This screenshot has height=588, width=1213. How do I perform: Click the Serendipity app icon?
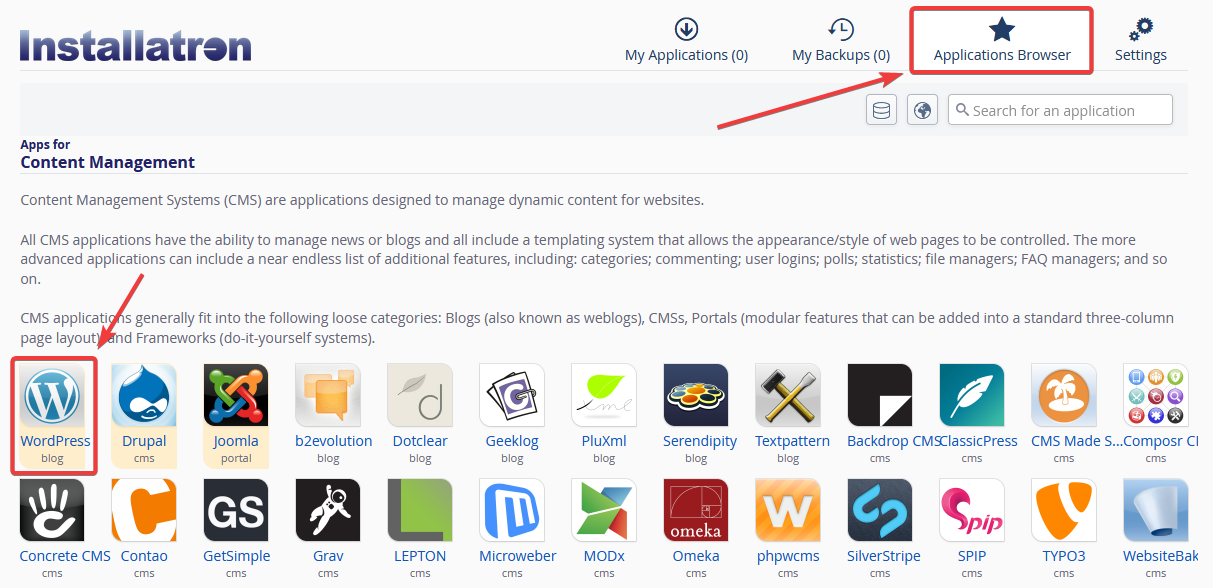click(696, 395)
